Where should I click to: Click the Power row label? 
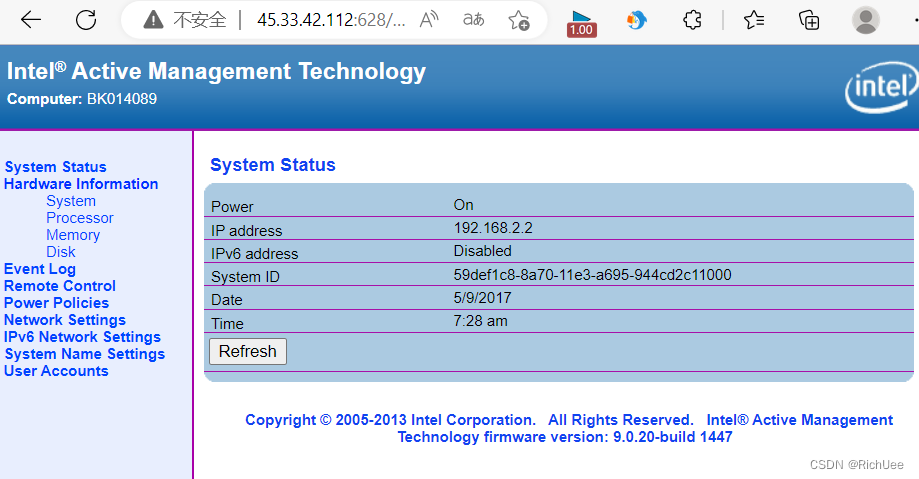232,207
